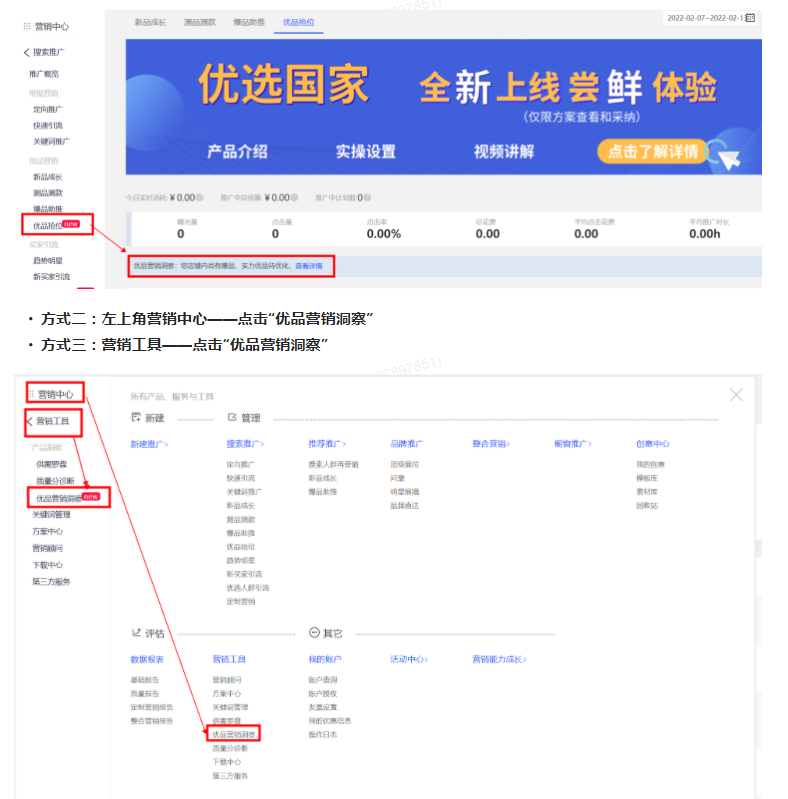Click the 评估 chart icon
The width and height of the screenshot is (788, 799).
coord(136,633)
